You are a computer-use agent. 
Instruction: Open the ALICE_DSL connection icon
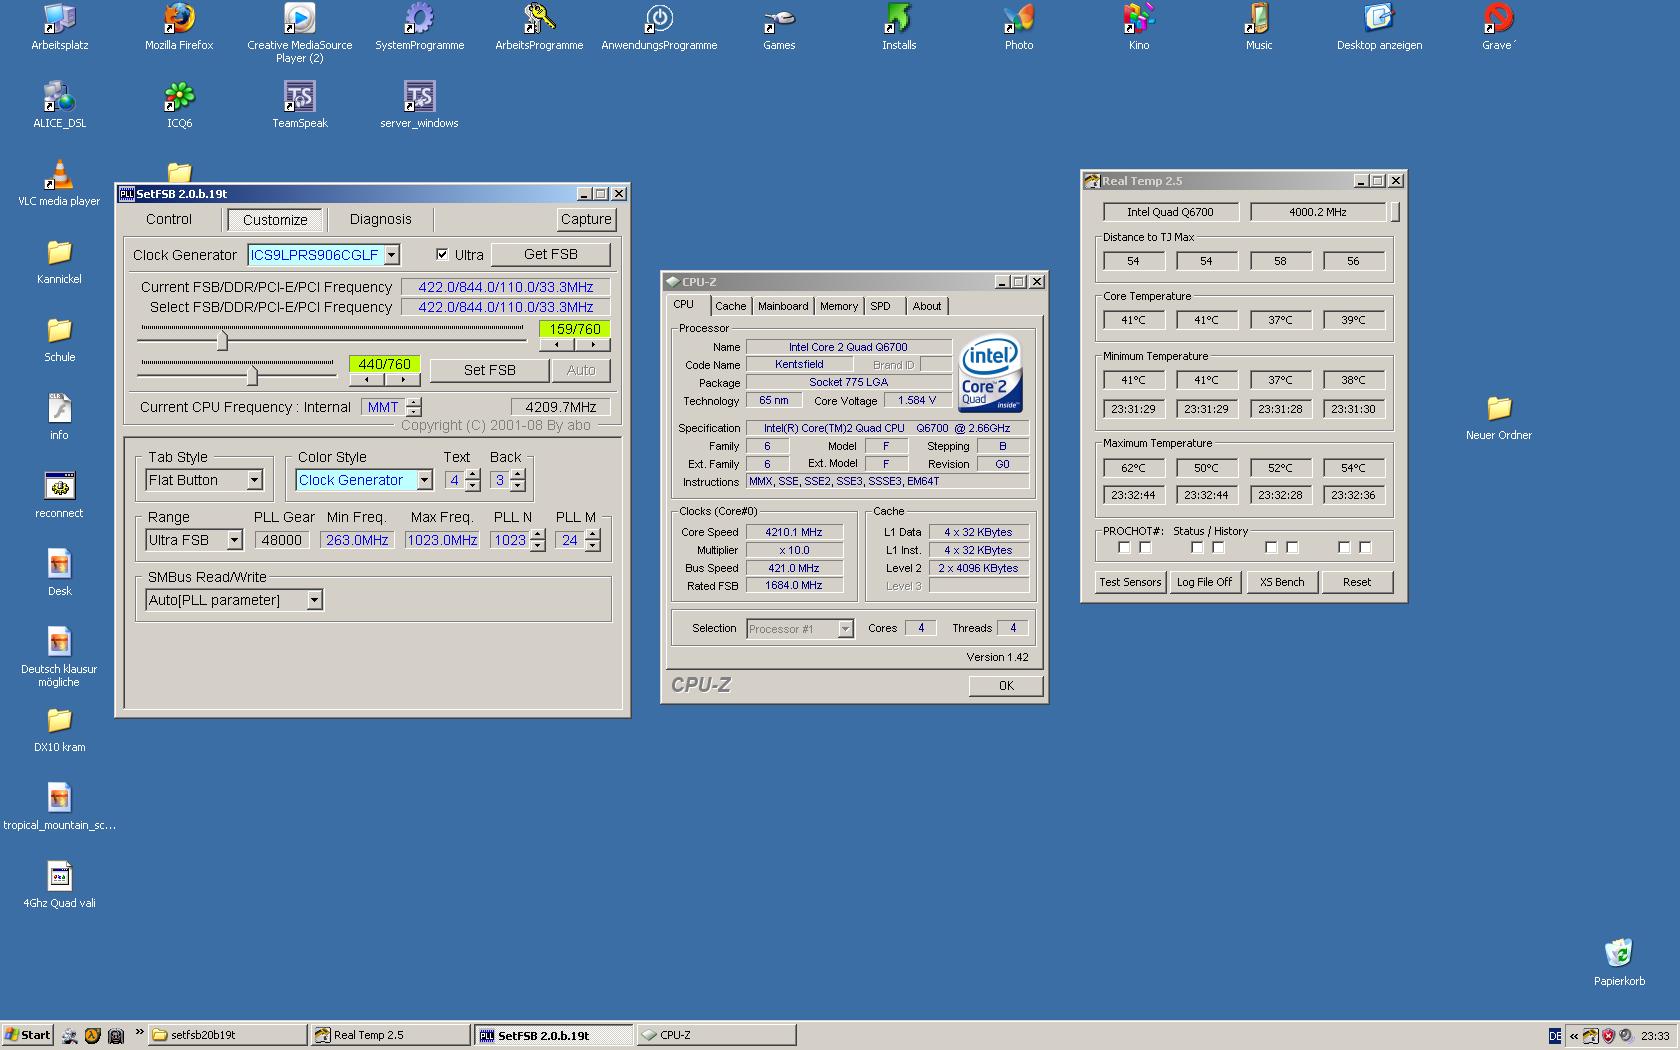click(x=59, y=104)
